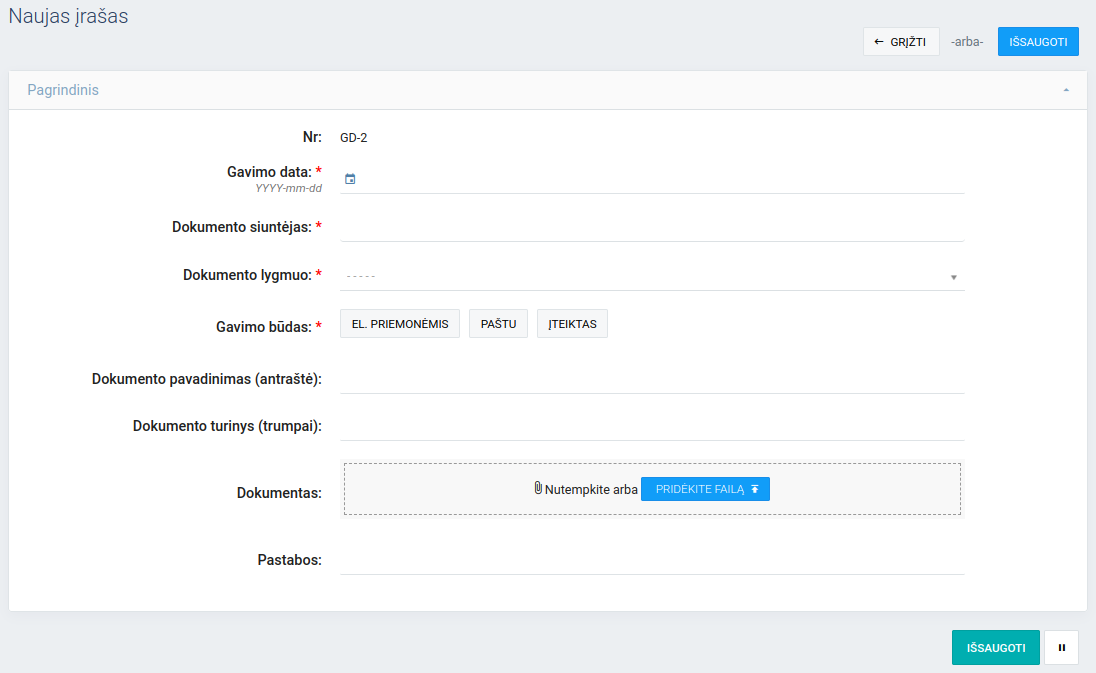Viewport: 1096px width, 673px height.
Task: Click the pause icon button beside bottom Išsaugoti
Action: 1061,648
